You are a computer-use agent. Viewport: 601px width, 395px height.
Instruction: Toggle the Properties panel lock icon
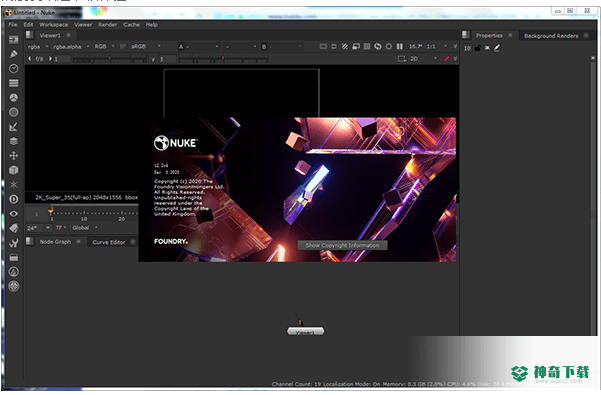point(478,48)
